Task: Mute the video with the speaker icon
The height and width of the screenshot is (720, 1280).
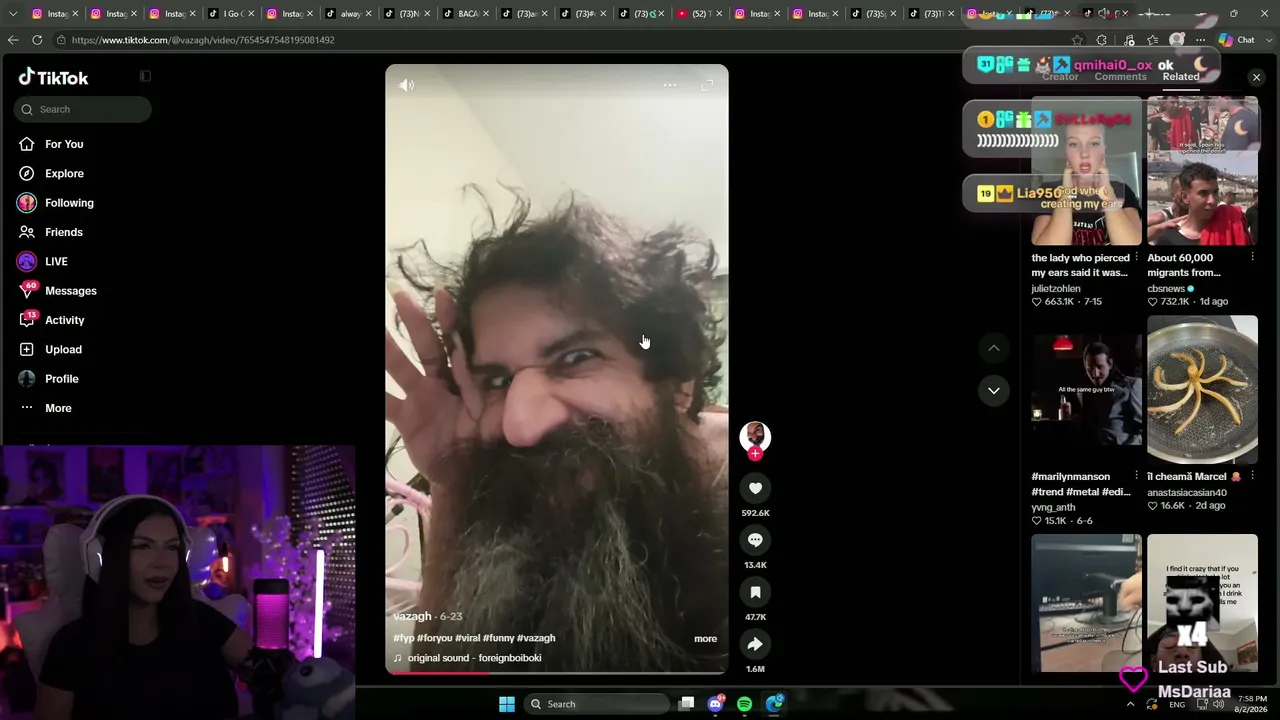Action: tap(406, 86)
